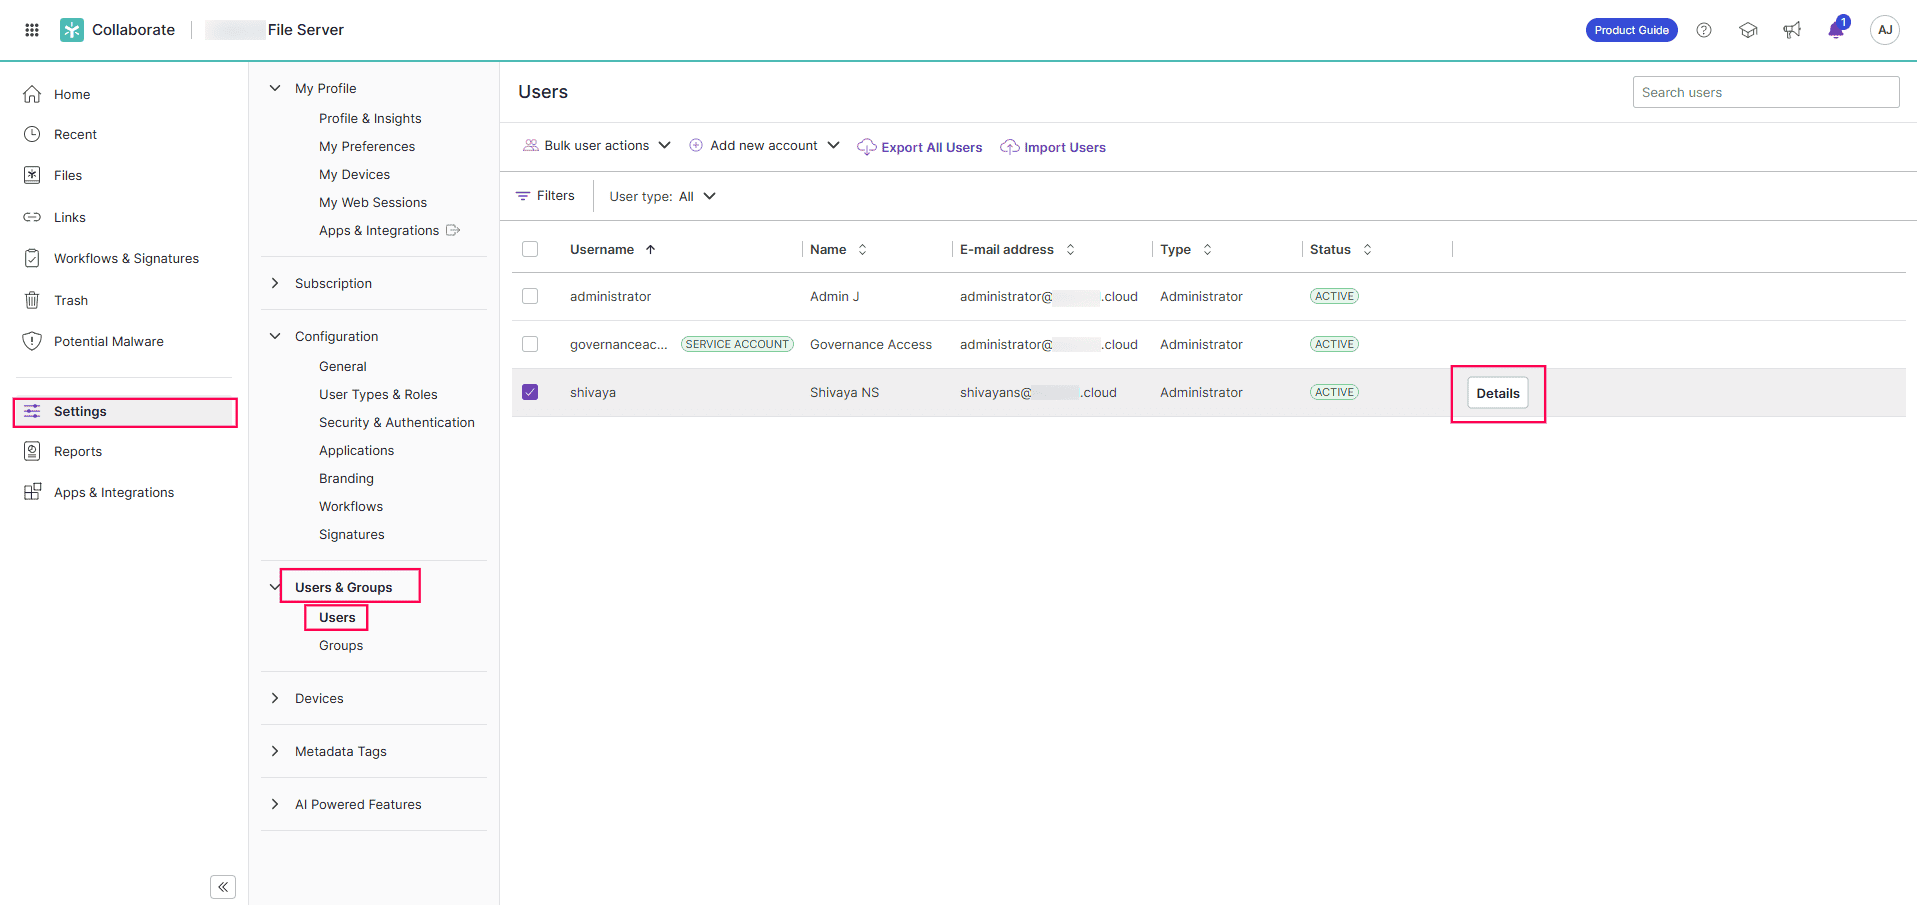The height and width of the screenshot is (905, 1917).
Task: Open the help question mark icon
Action: pos(1704,30)
